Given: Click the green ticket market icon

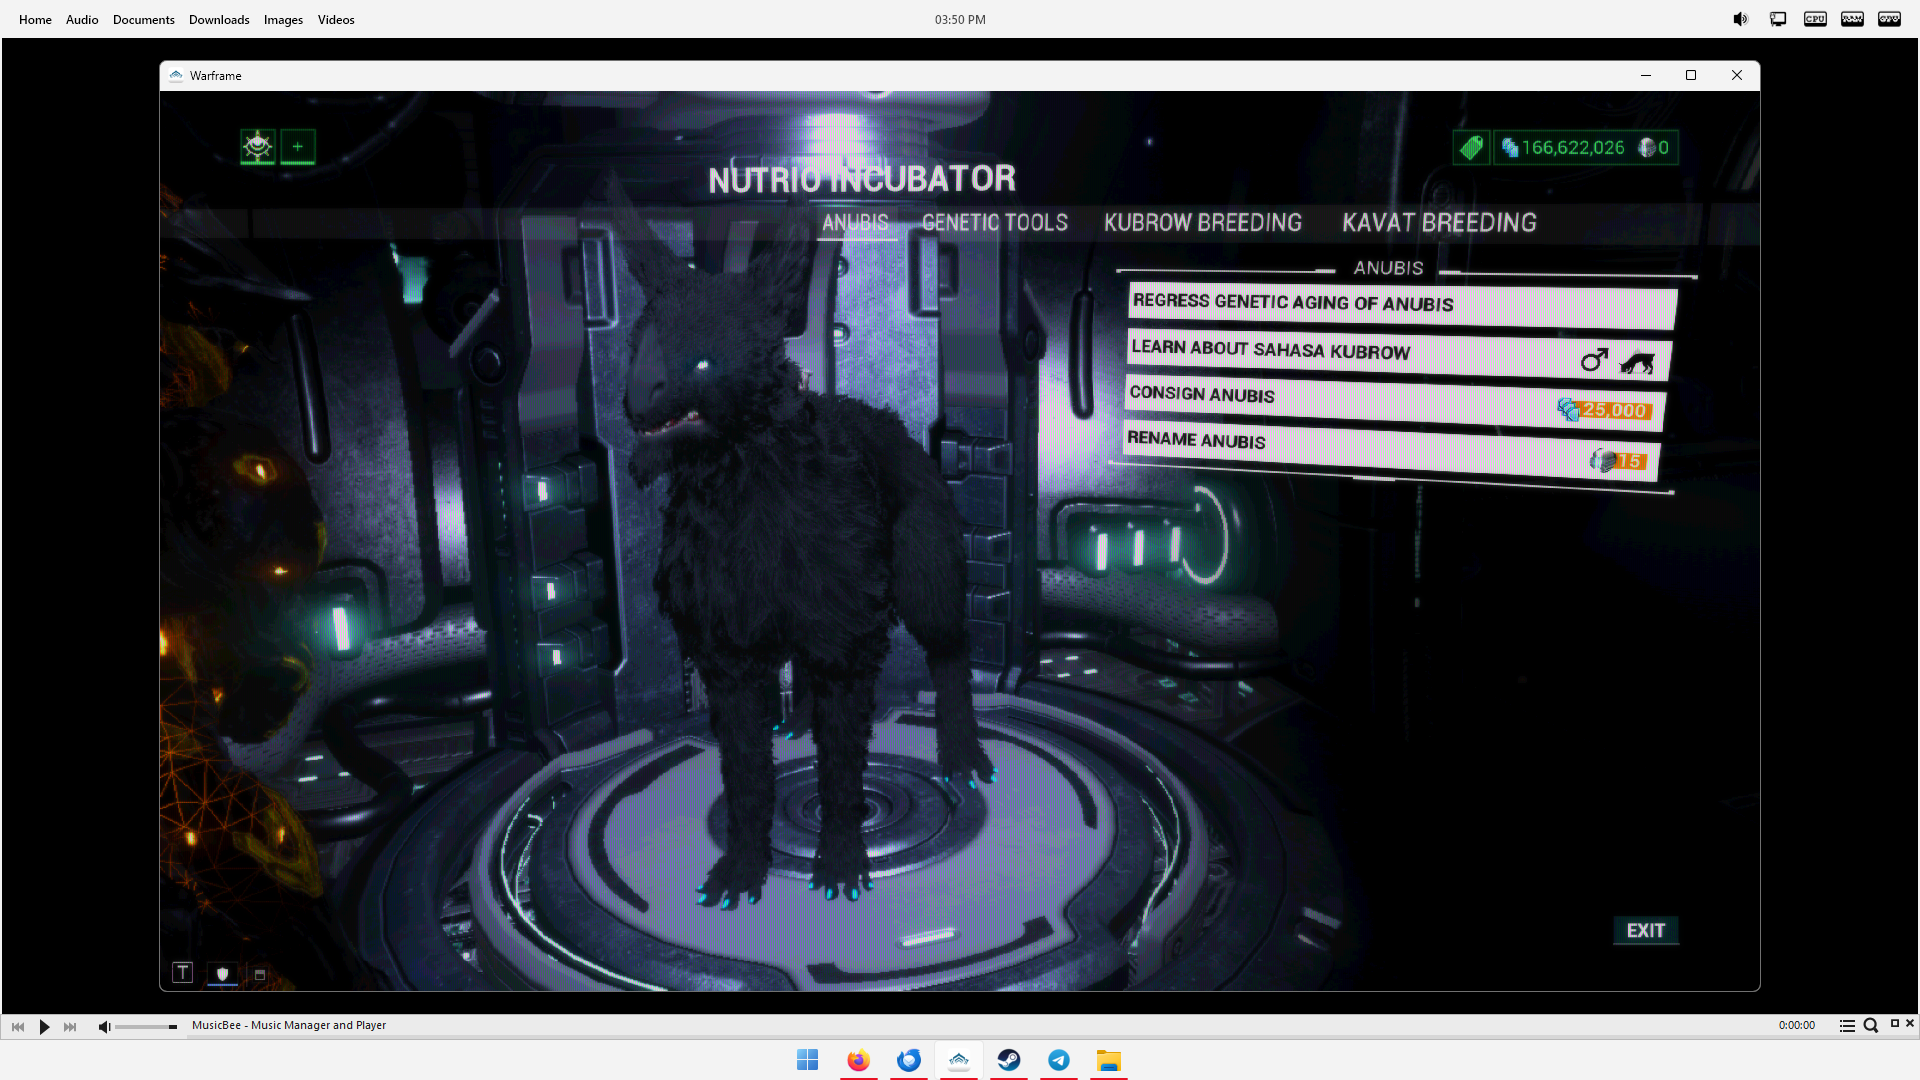Looking at the screenshot, I should [1471, 148].
